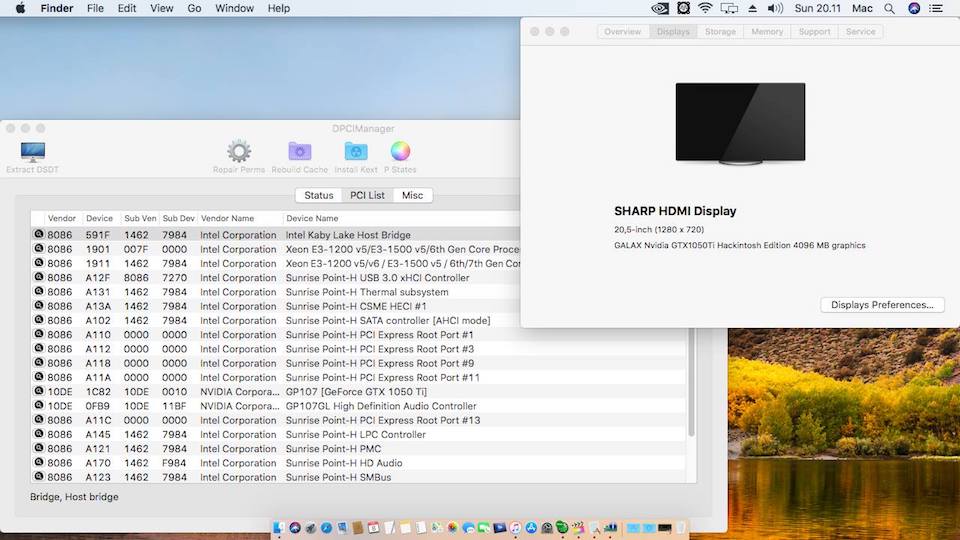Click the display mirroring menu bar icon
Image resolution: width=960 pixels, height=540 pixels.
[729, 8]
